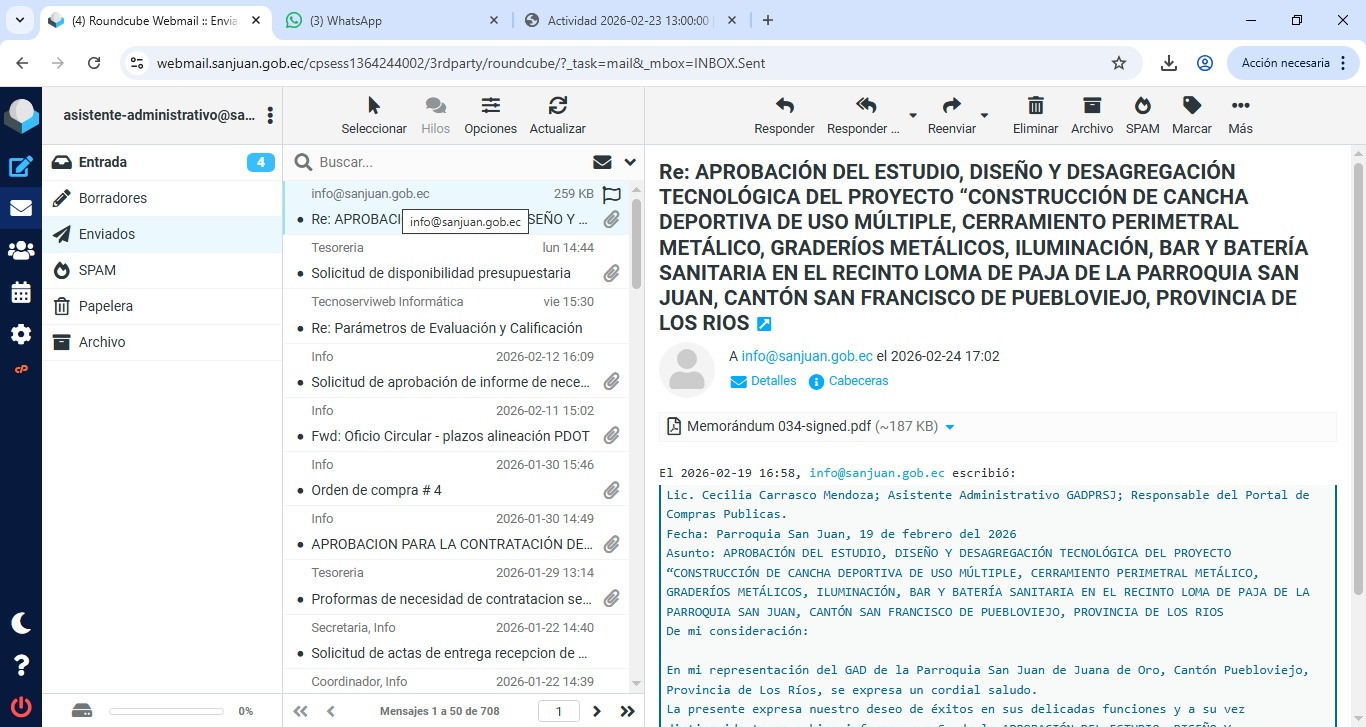
Task: Open the Contacts icon in sidebar
Action: (x=21, y=250)
